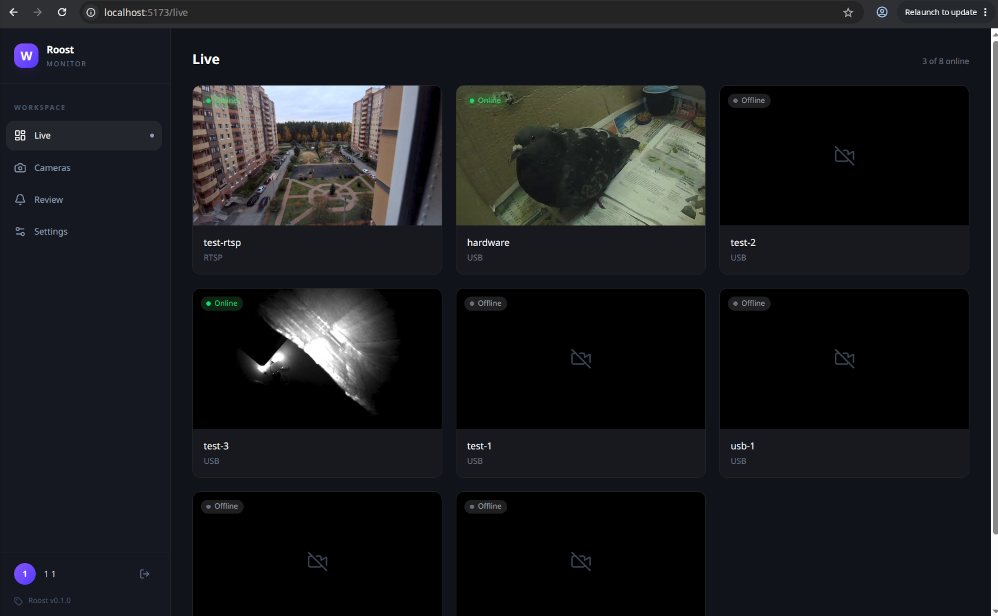Click the logout icon beside user name

click(144, 574)
